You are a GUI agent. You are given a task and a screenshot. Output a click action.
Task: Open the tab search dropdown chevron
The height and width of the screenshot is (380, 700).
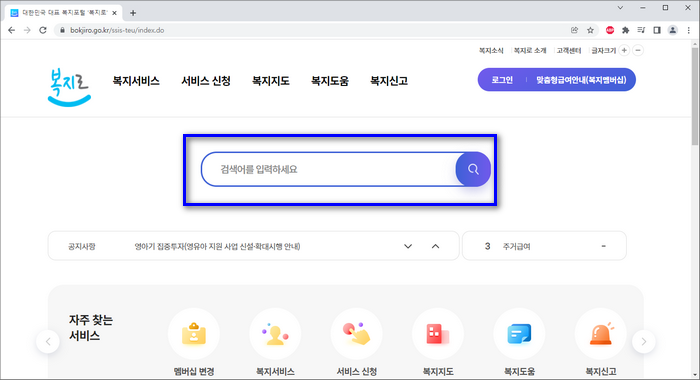tap(620, 8)
